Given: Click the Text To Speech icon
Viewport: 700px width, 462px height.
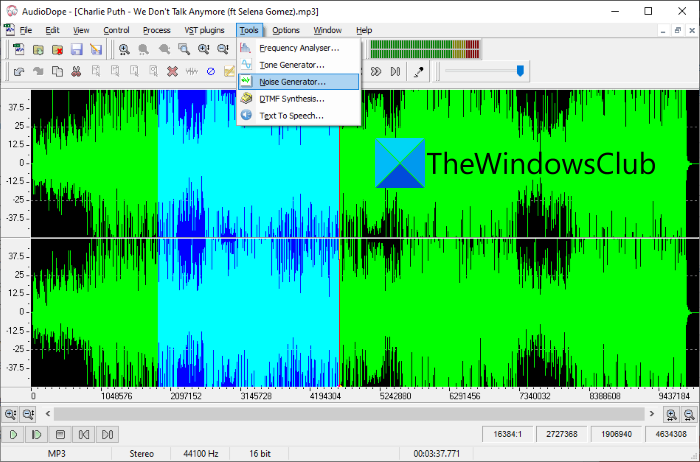Looking at the screenshot, I should (246, 115).
